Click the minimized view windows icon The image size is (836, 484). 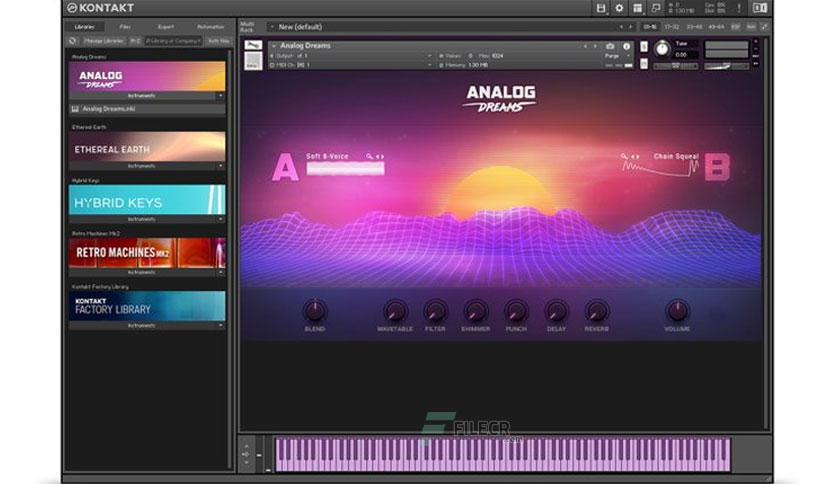[656, 8]
